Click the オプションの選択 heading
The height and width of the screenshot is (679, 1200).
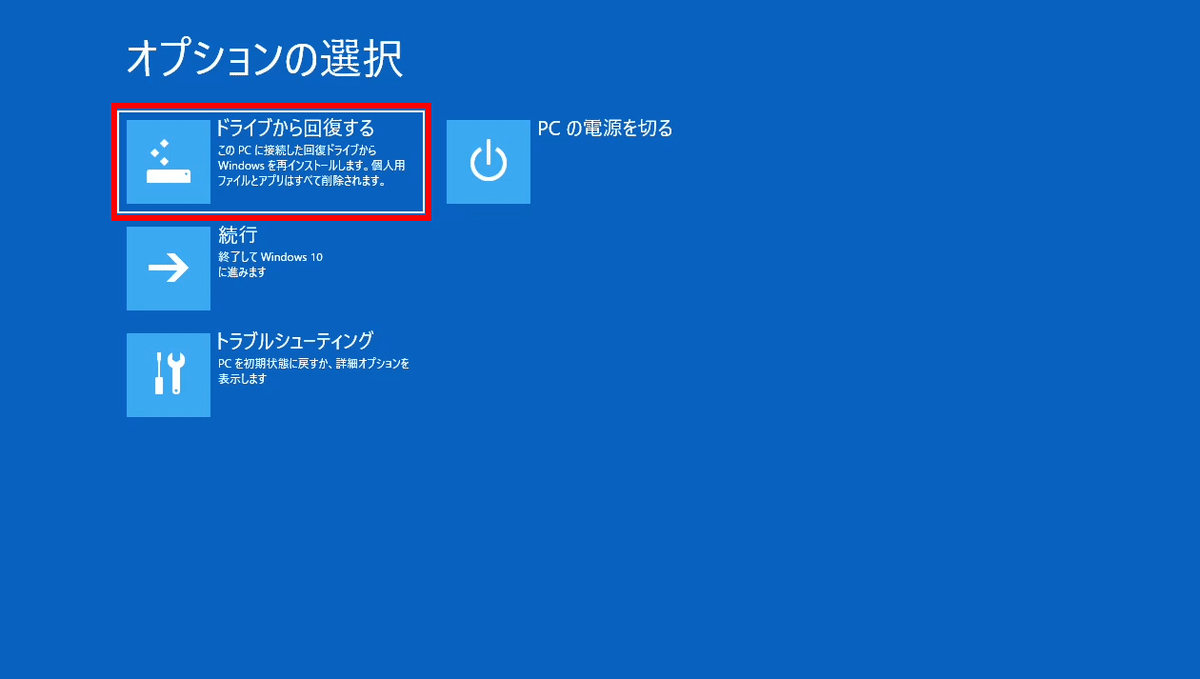(x=265, y=60)
